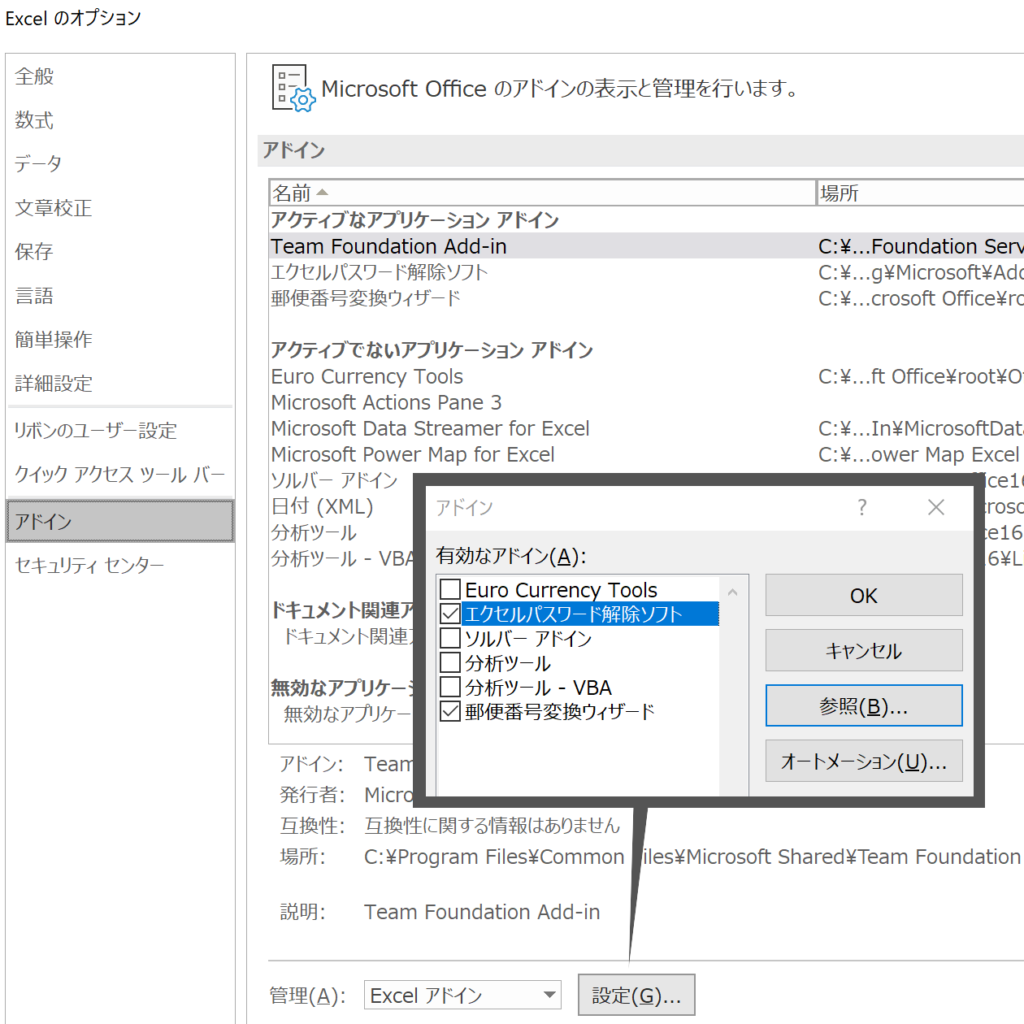Switch to セキュリティ センター category
Viewport: 1024px width, 1024px height.
pyautogui.click(x=89, y=566)
